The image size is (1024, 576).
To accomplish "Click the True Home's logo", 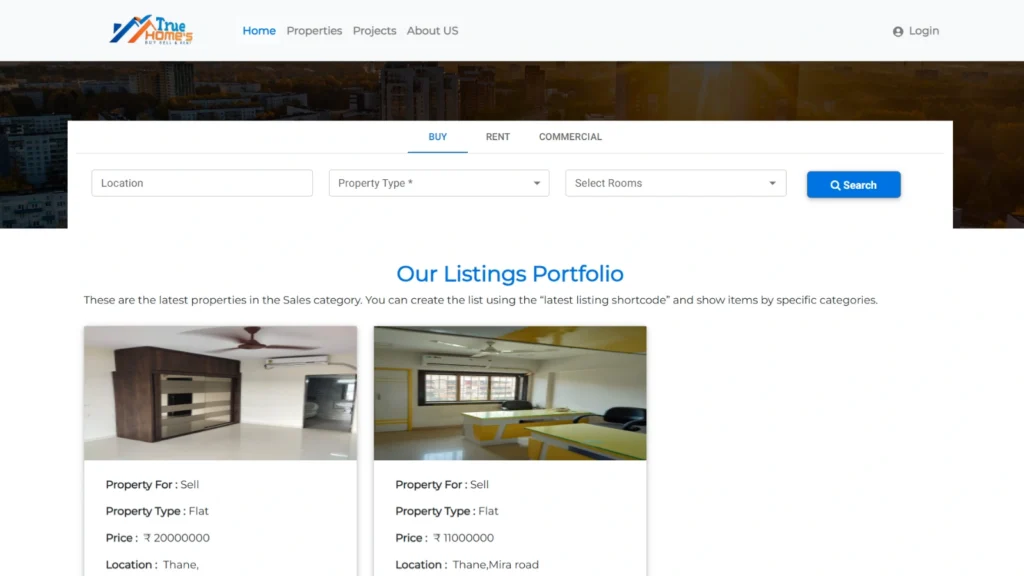I will click(x=152, y=30).
